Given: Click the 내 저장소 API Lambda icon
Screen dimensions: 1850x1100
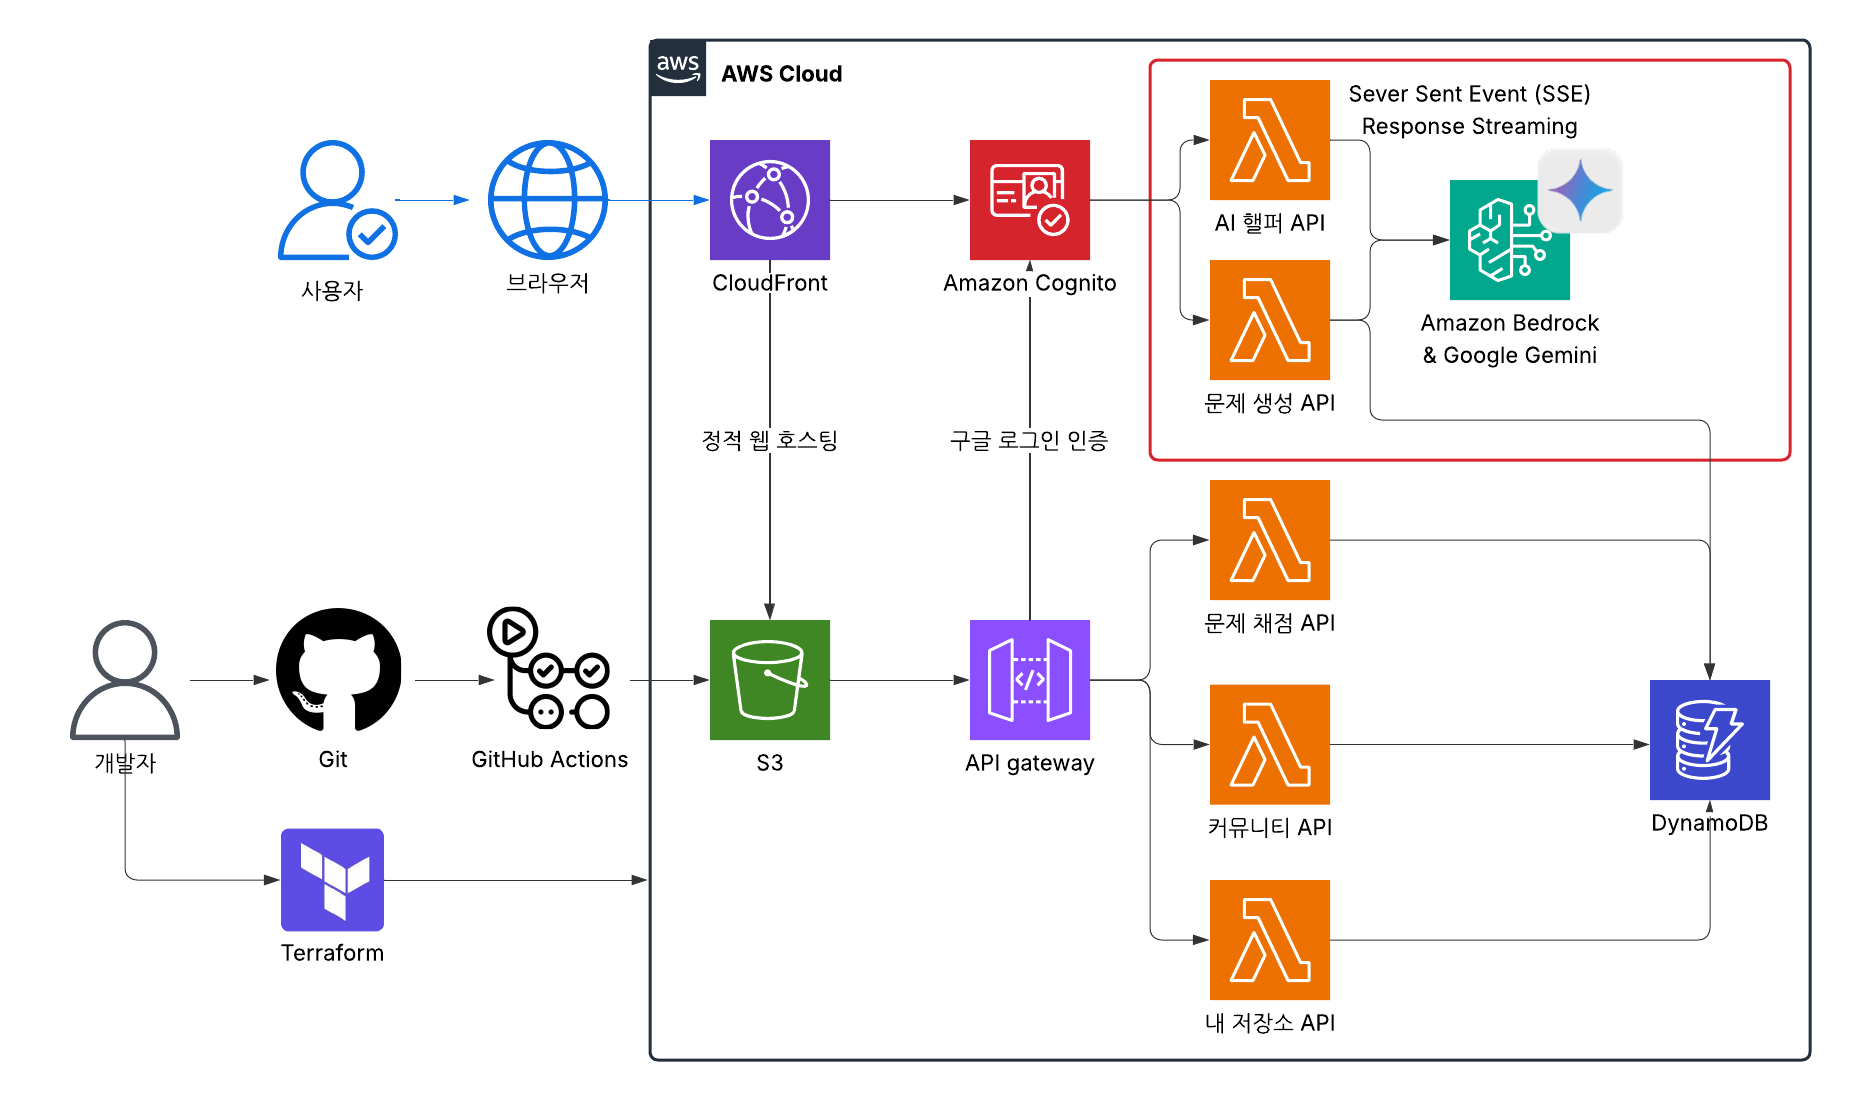Looking at the screenshot, I should click(1270, 940).
